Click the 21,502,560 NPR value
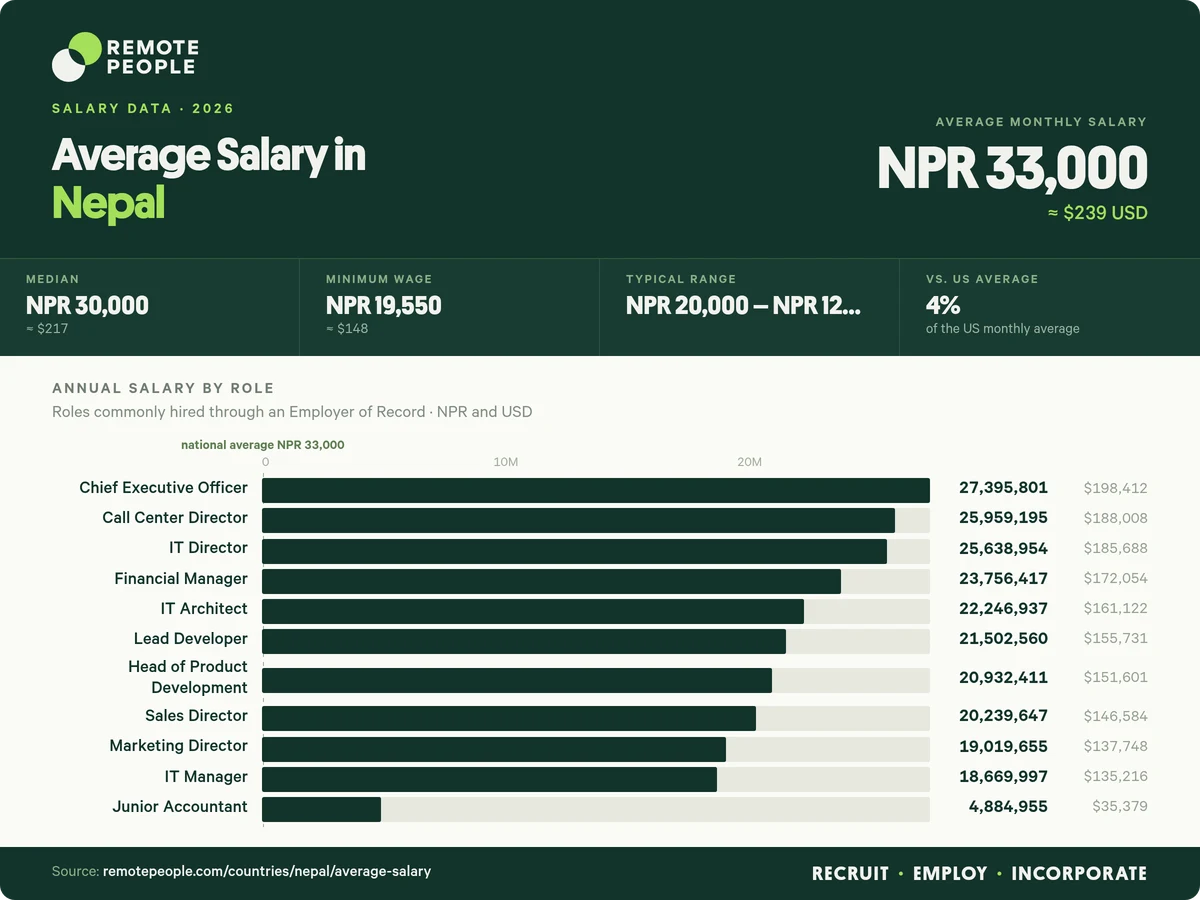The height and width of the screenshot is (900, 1200). tap(1003, 638)
